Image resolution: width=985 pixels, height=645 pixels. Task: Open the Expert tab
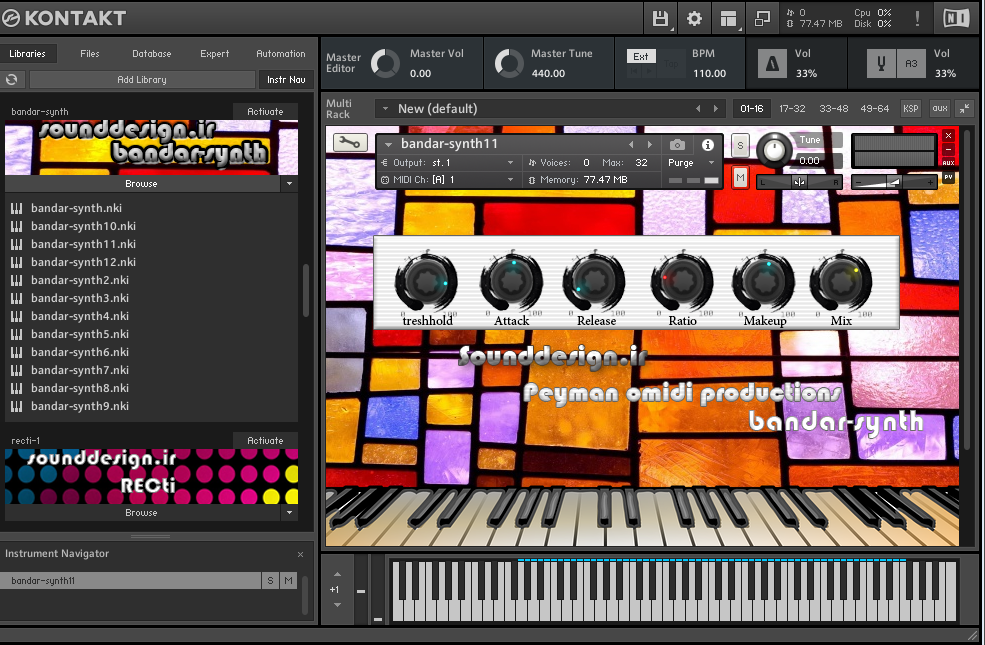[215, 53]
